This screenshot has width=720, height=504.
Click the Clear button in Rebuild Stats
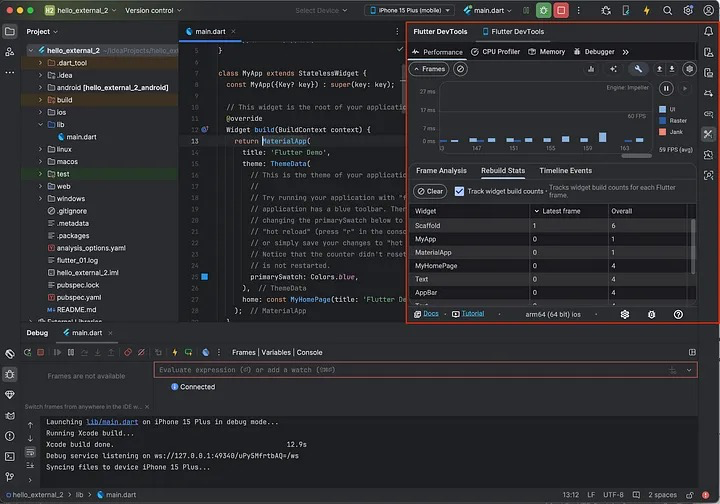430,191
